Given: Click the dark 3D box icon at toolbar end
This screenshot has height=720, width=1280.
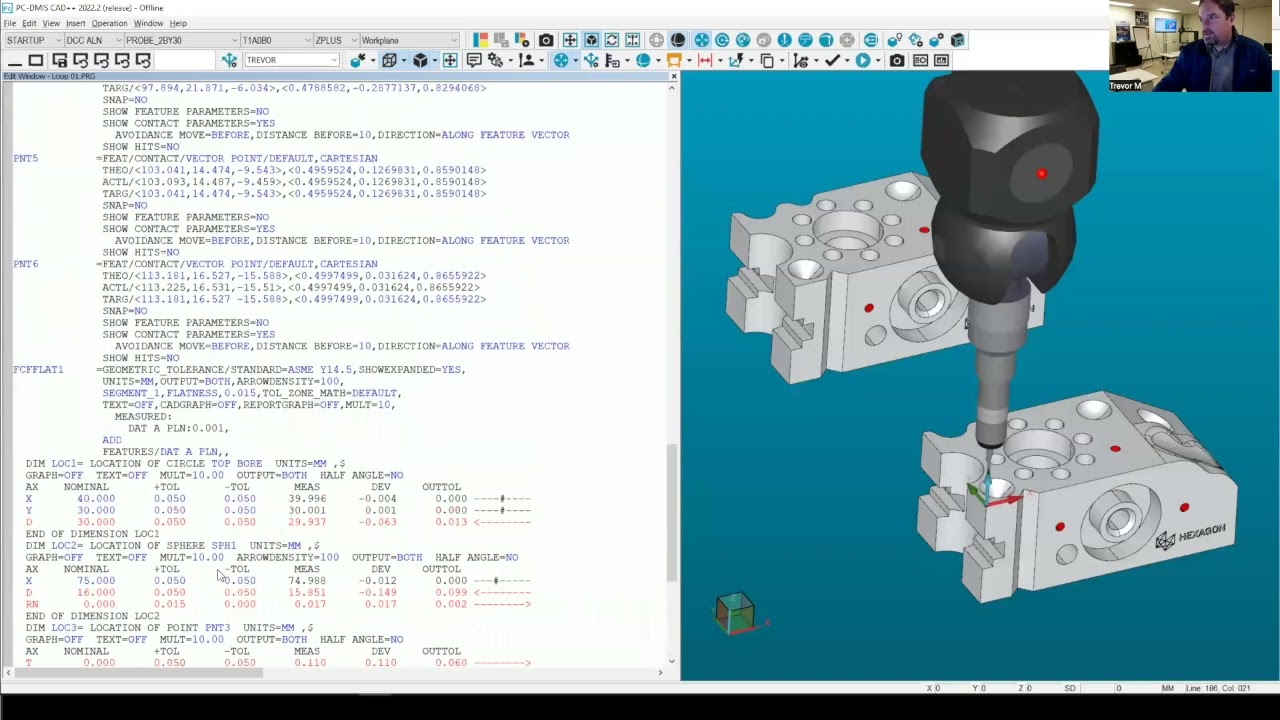Looking at the screenshot, I should [x=958, y=40].
